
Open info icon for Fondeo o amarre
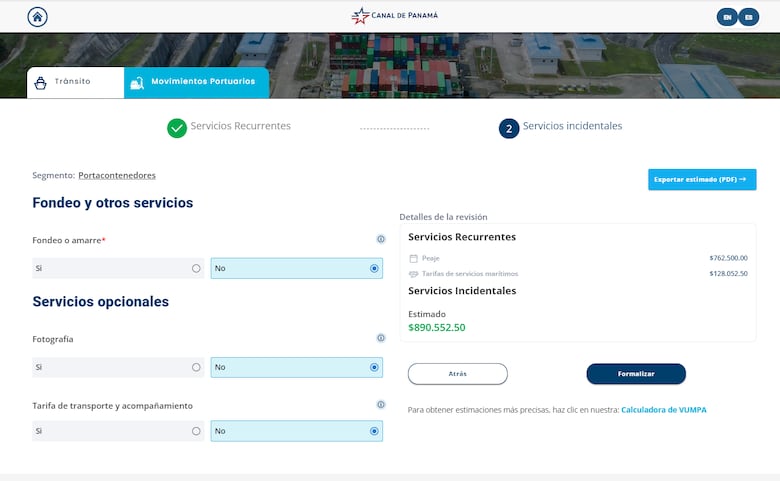(x=381, y=239)
